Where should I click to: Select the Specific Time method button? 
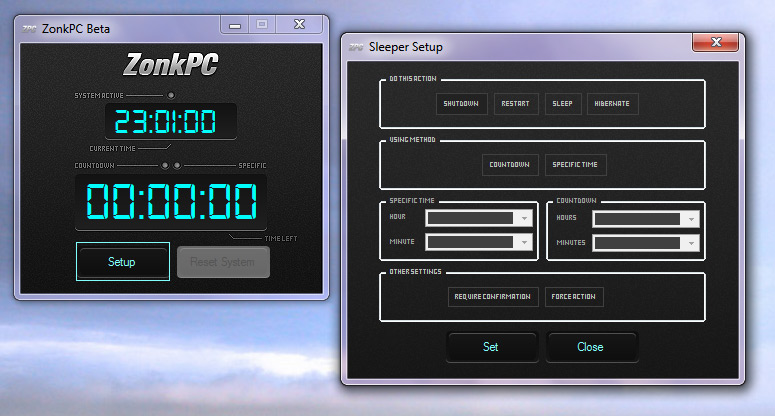575,165
